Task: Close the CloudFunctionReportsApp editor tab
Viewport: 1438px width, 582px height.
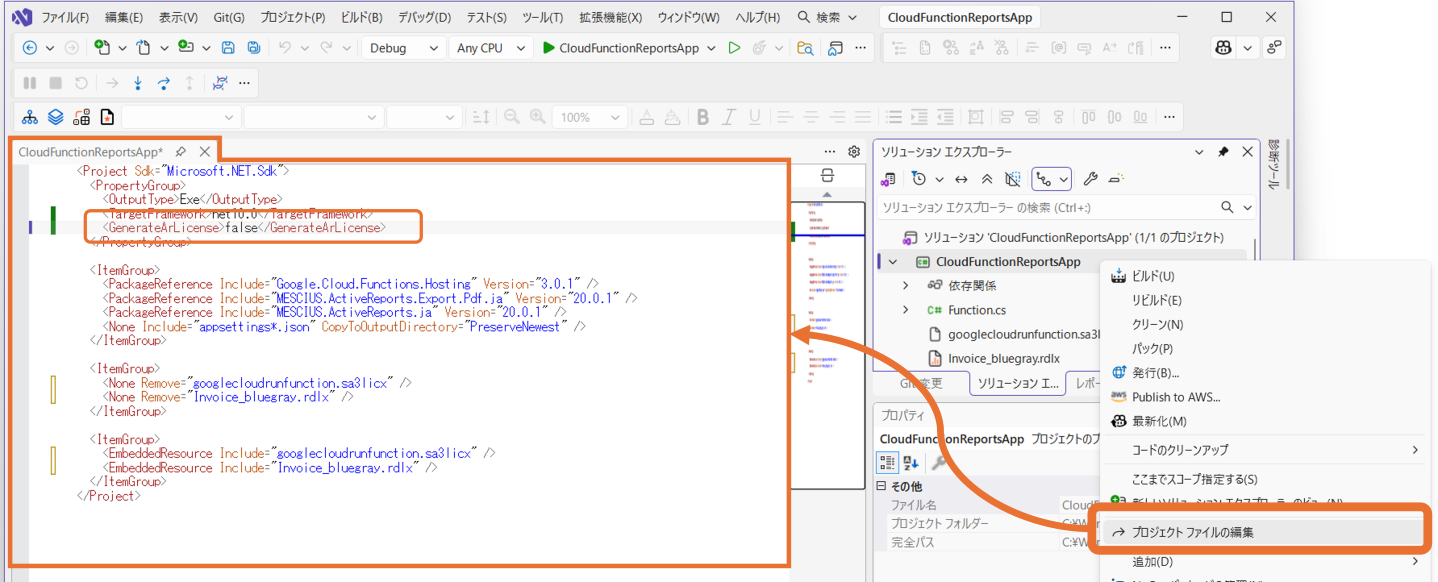Action: [x=204, y=152]
